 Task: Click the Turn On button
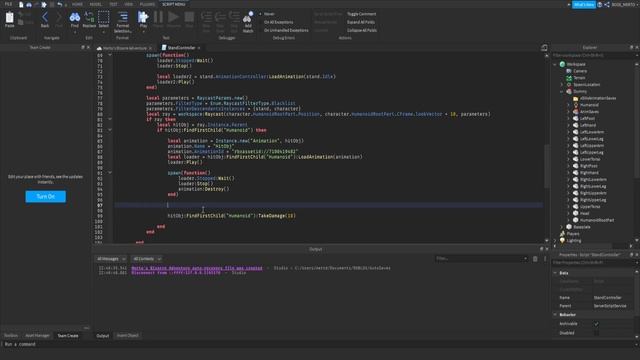pyautogui.click(x=45, y=196)
